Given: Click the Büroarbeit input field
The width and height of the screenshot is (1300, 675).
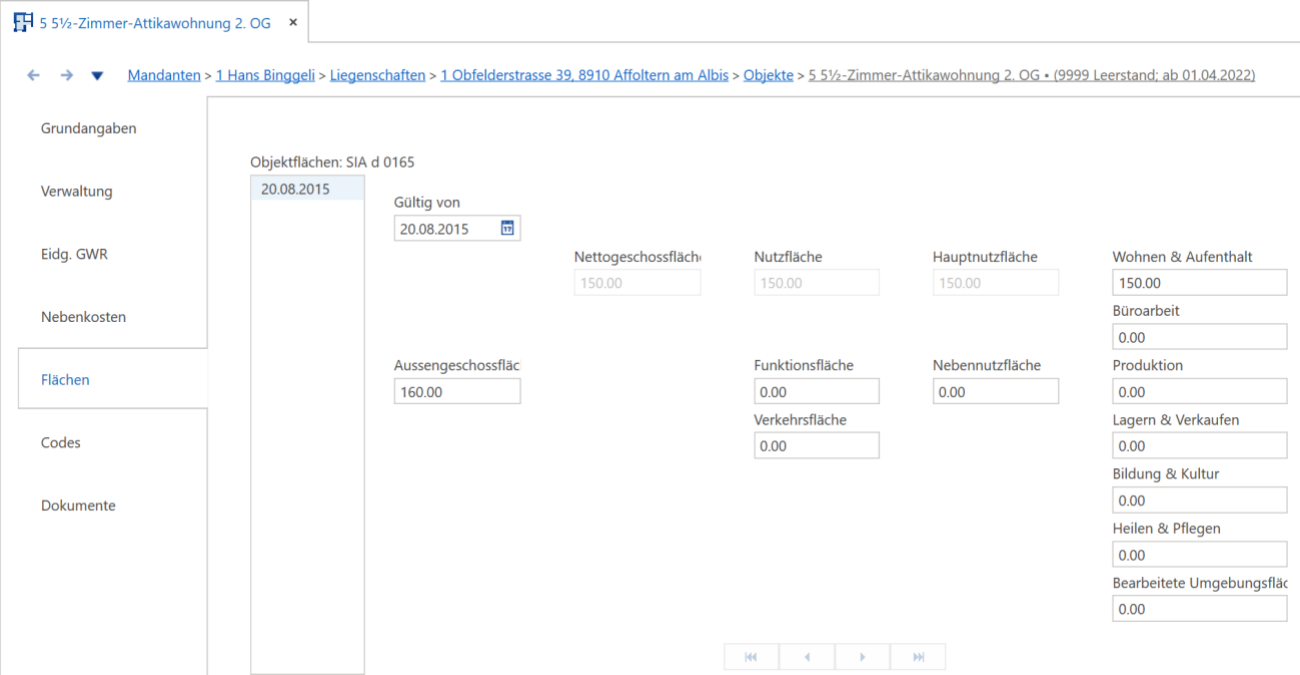Looking at the screenshot, I should 1200,338.
